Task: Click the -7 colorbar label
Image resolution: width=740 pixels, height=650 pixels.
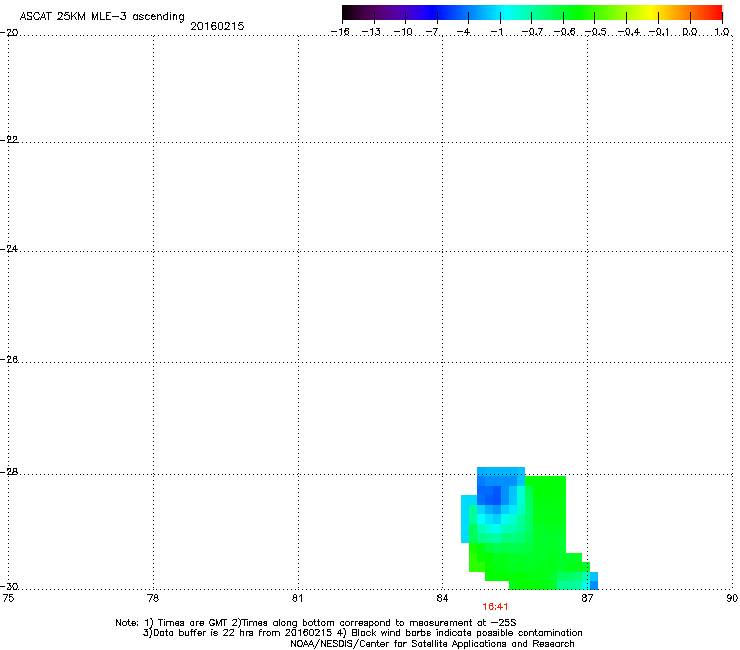Action: coord(433,32)
